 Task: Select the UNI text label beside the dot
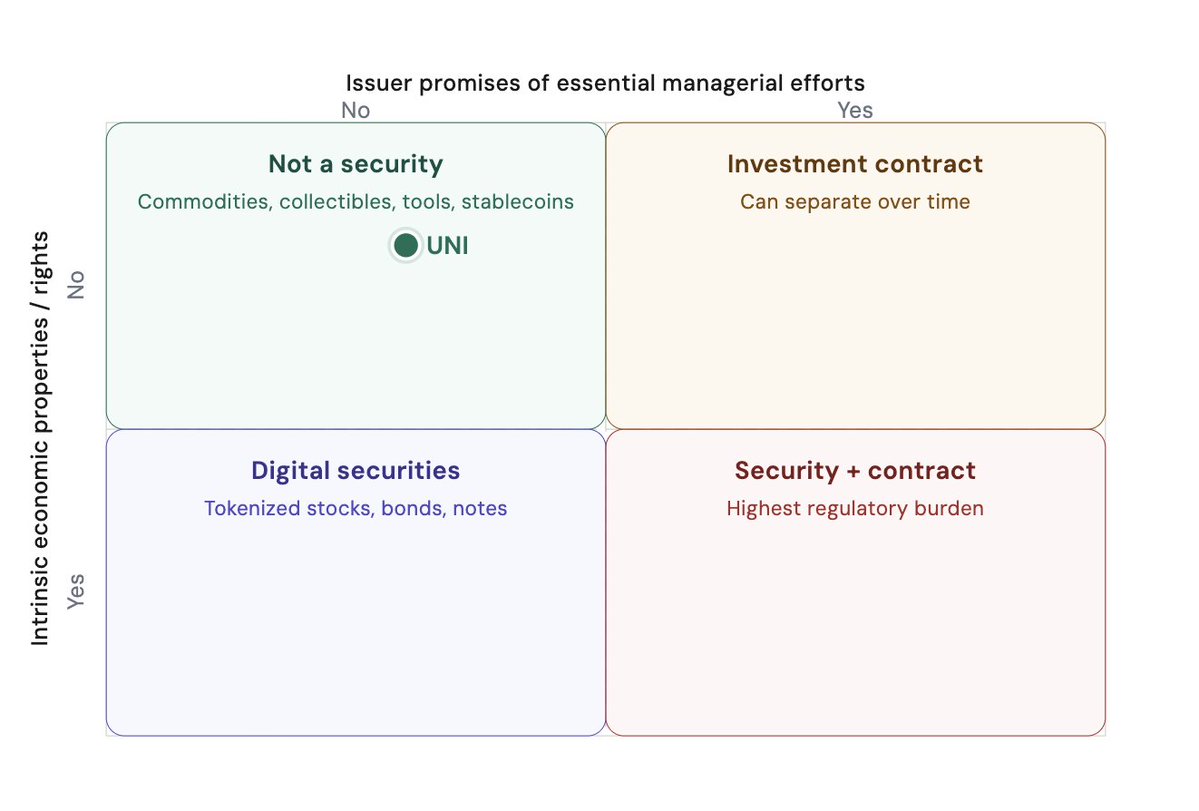click(447, 245)
